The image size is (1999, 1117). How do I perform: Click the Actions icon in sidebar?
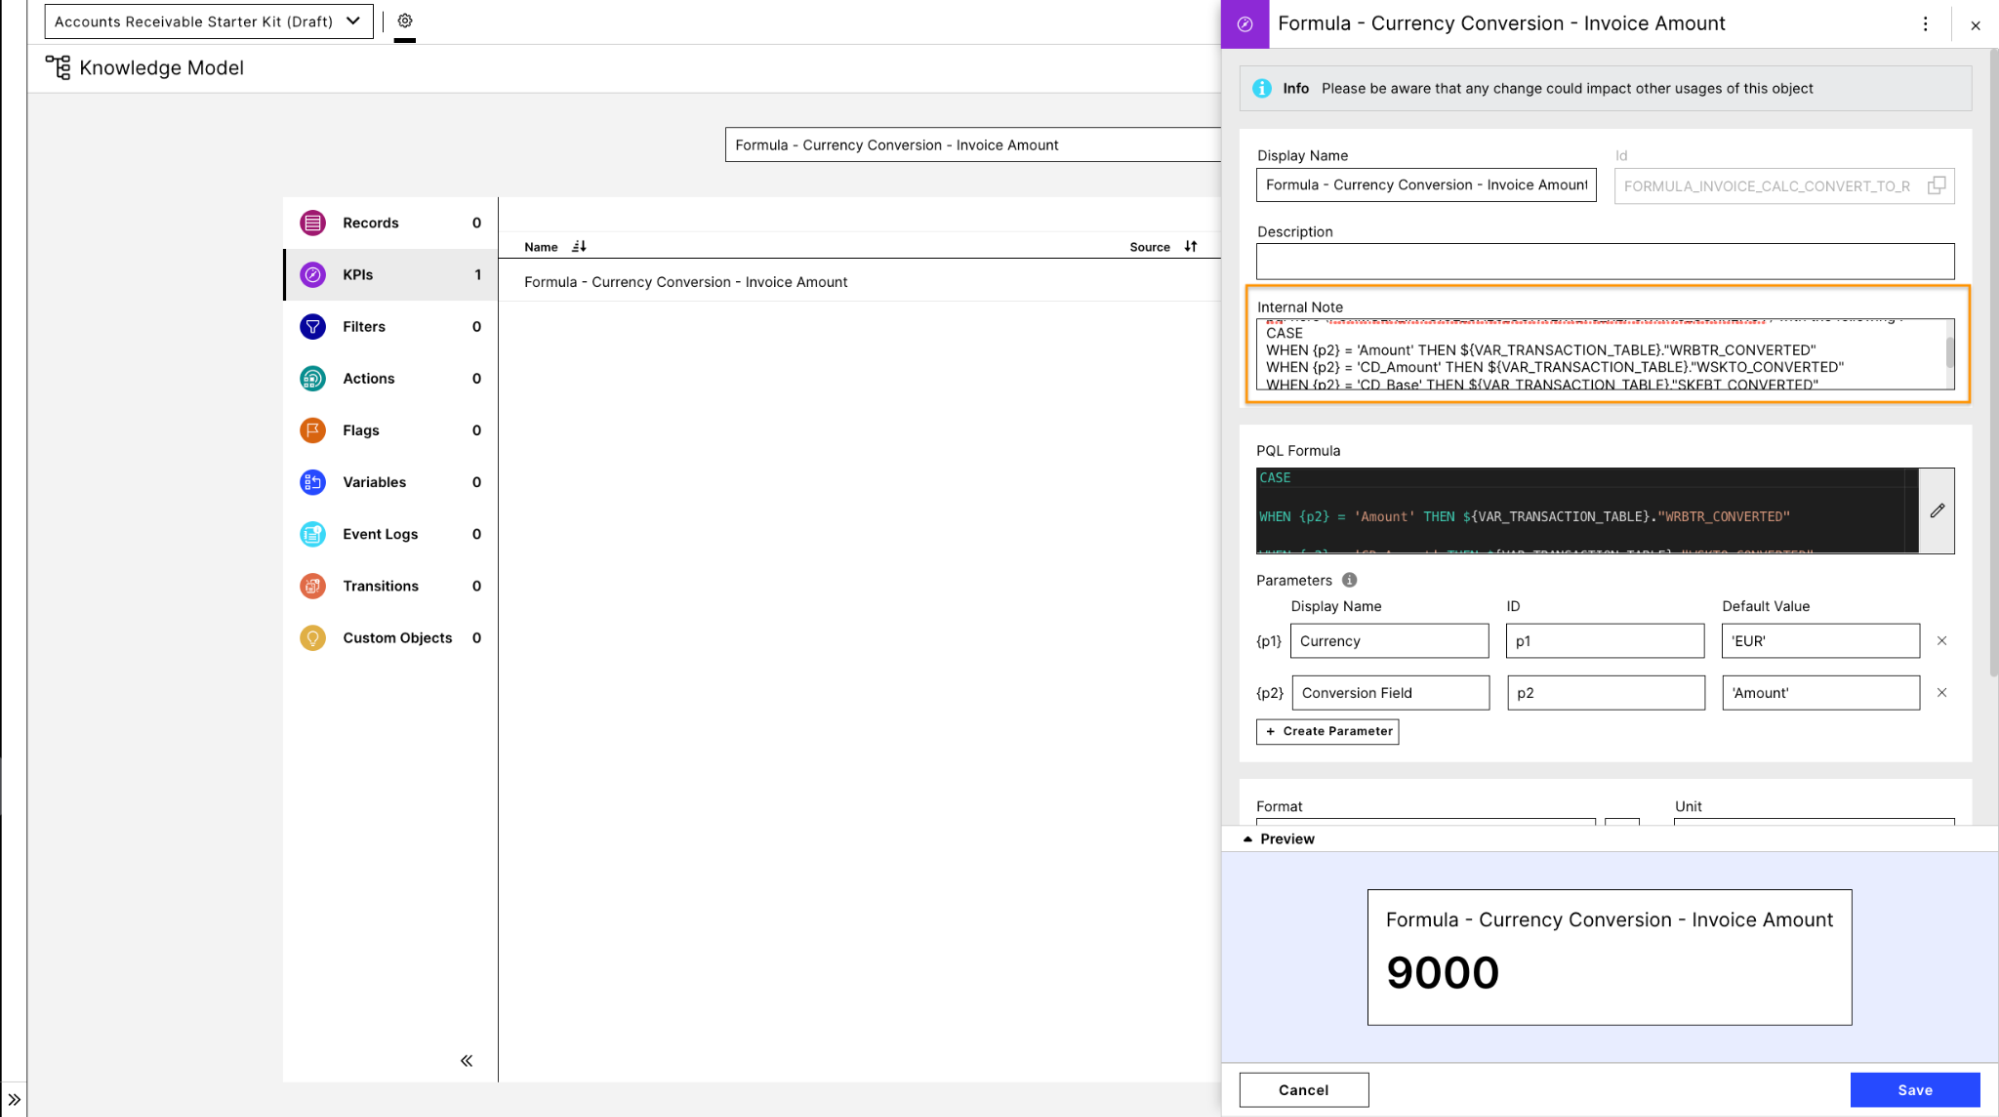pyautogui.click(x=312, y=377)
